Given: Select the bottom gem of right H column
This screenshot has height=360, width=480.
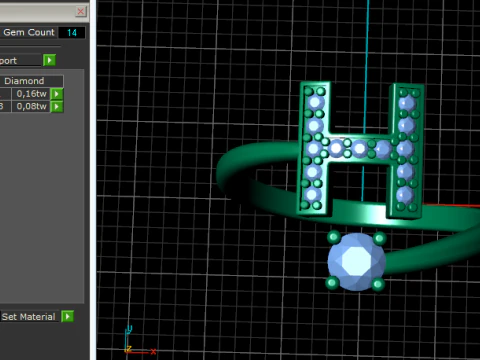Looking at the screenshot, I should click(x=404, y=194).
